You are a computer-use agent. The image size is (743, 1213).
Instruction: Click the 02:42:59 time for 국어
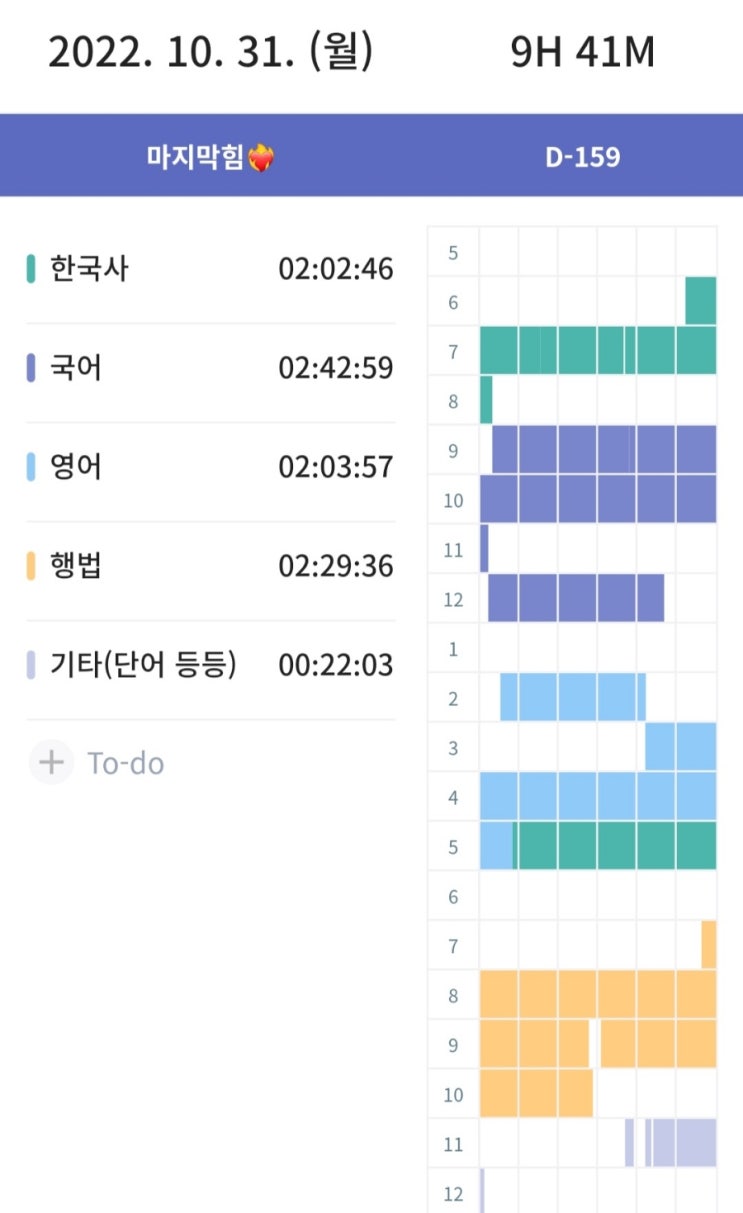tap(336, 368)
